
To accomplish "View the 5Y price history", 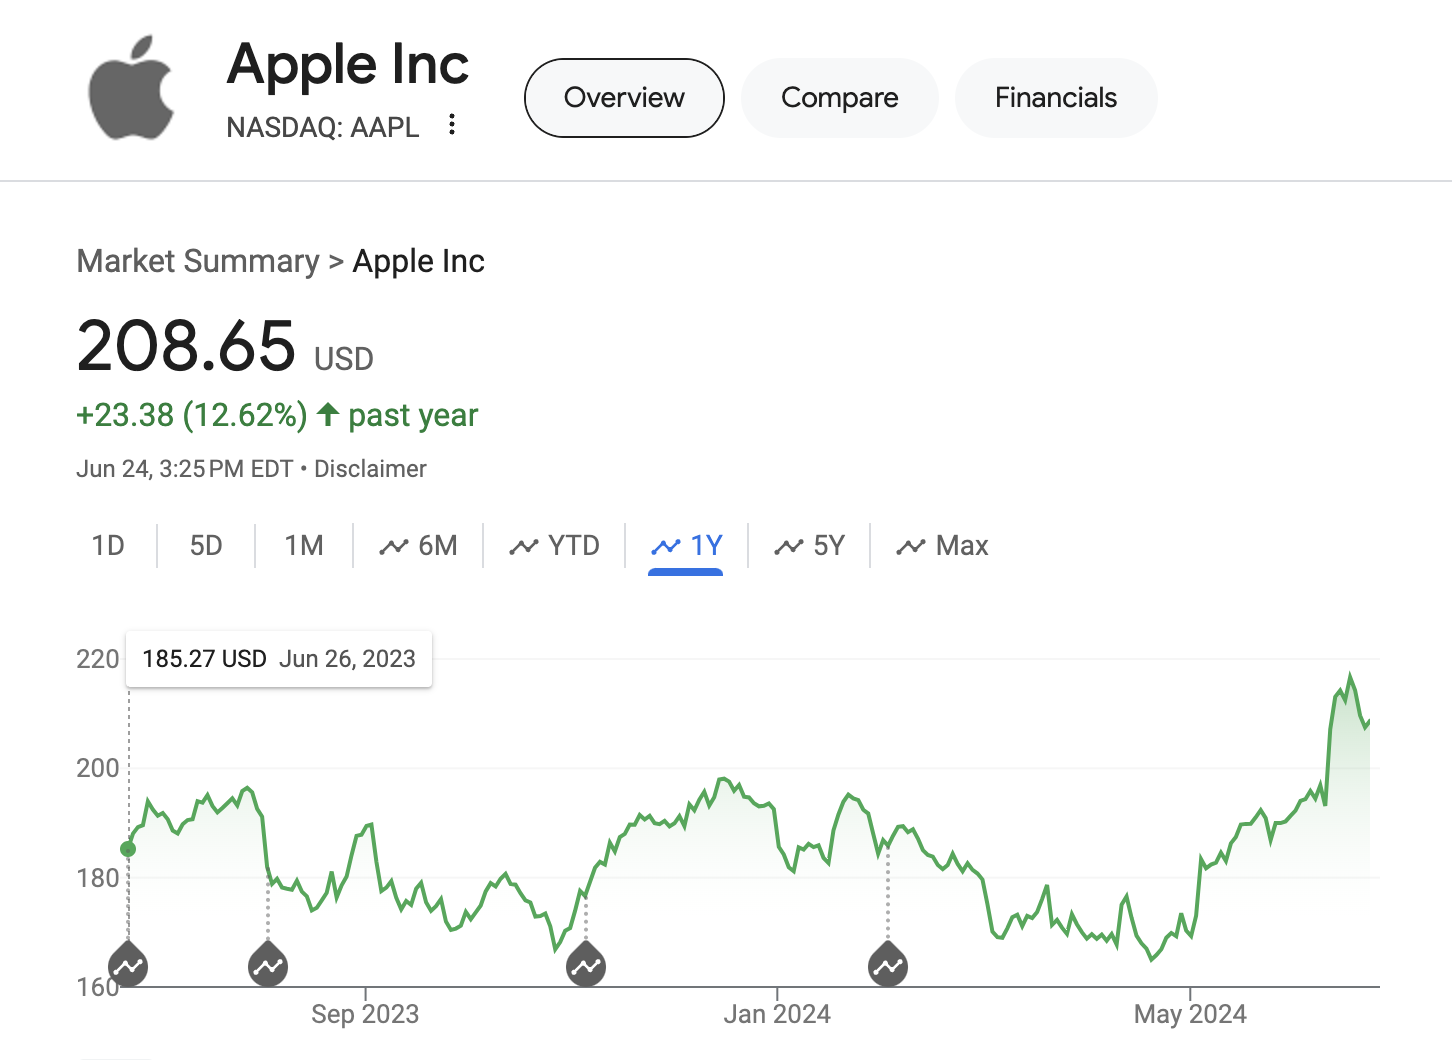I will pos(809,545).
